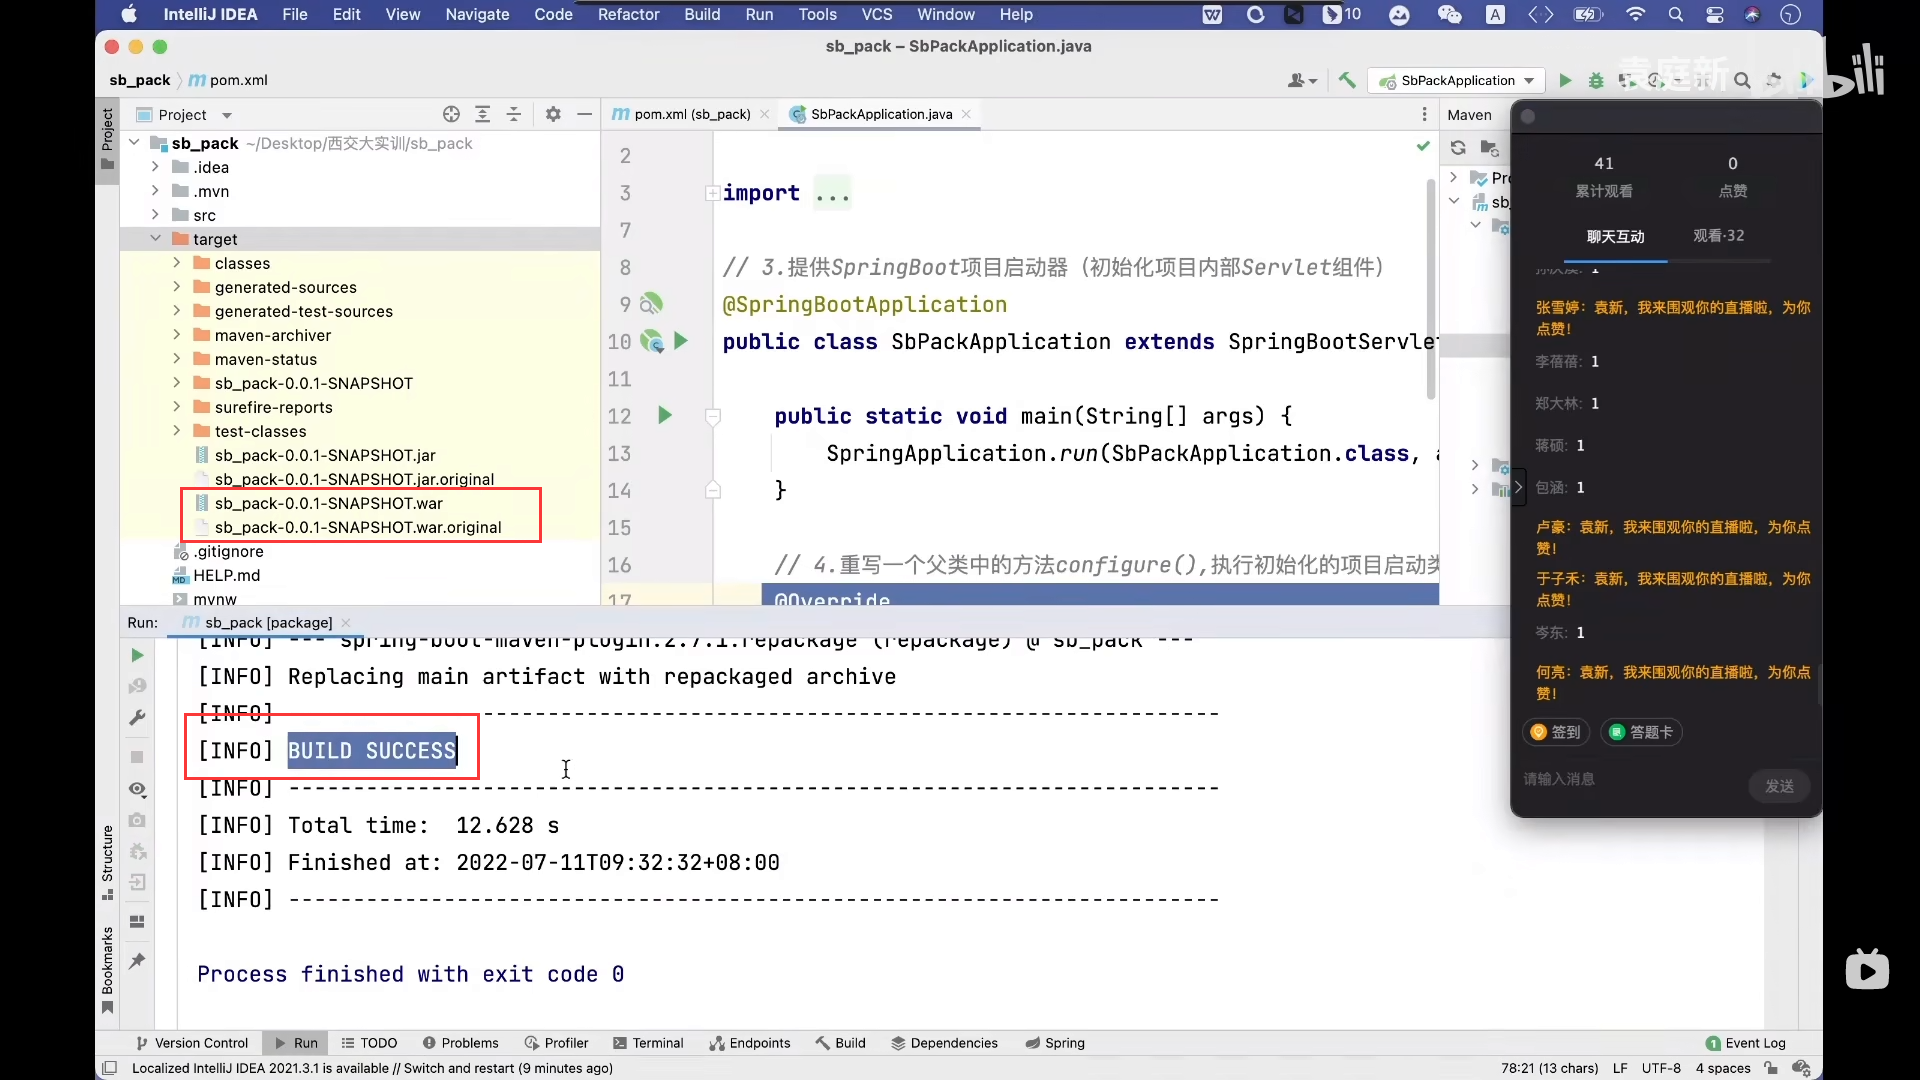Viewport: 1920px width, 1080px height.
Task: Click the Project panel locate-file target icon
Action: (451, 115)
